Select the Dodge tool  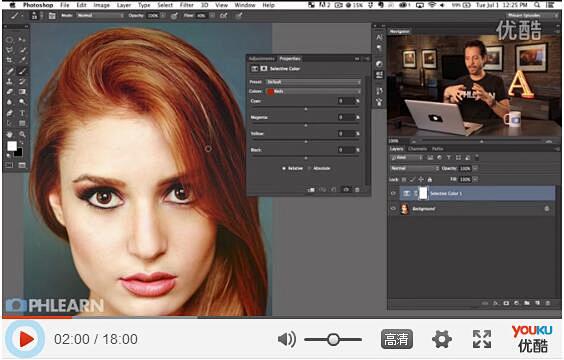pyautogui.click(x=22, y=102)
